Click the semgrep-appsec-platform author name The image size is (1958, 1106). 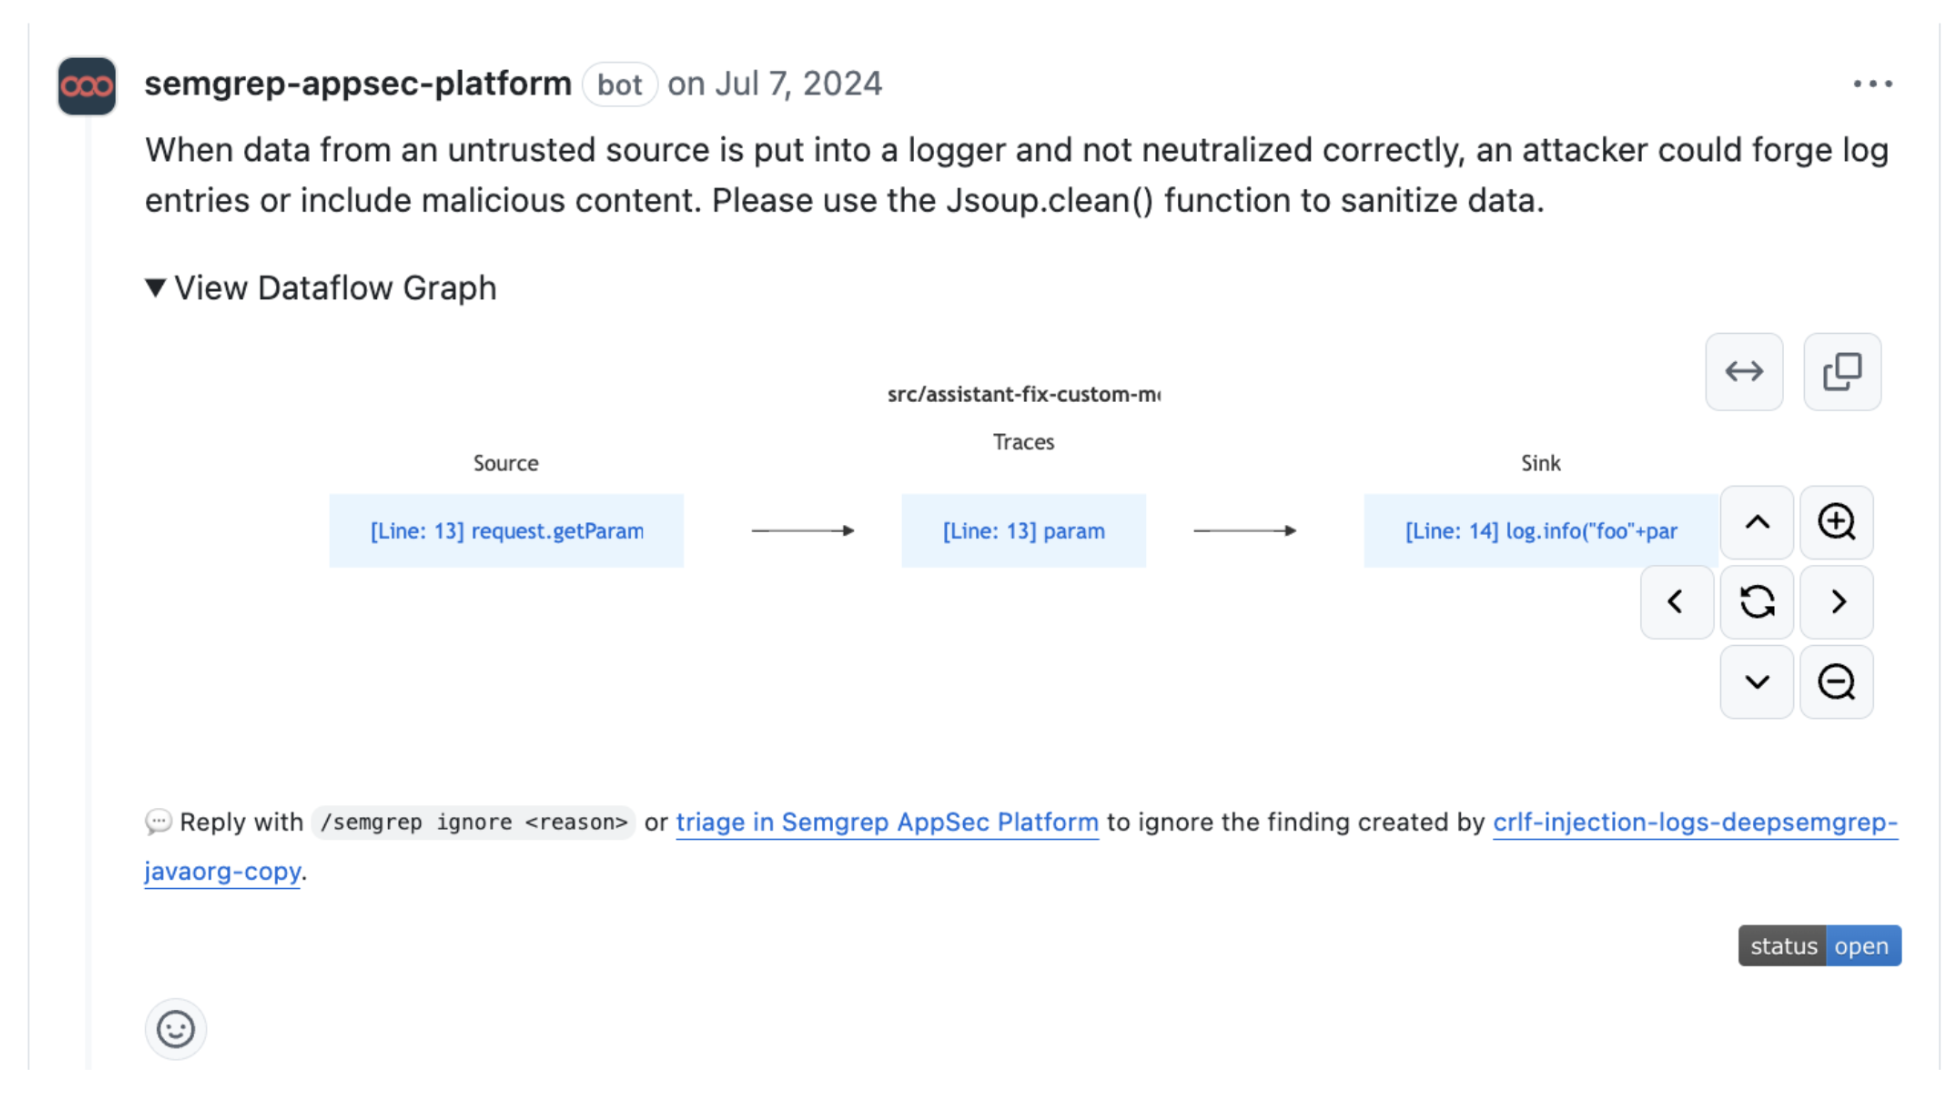click(x=358, y=84)
